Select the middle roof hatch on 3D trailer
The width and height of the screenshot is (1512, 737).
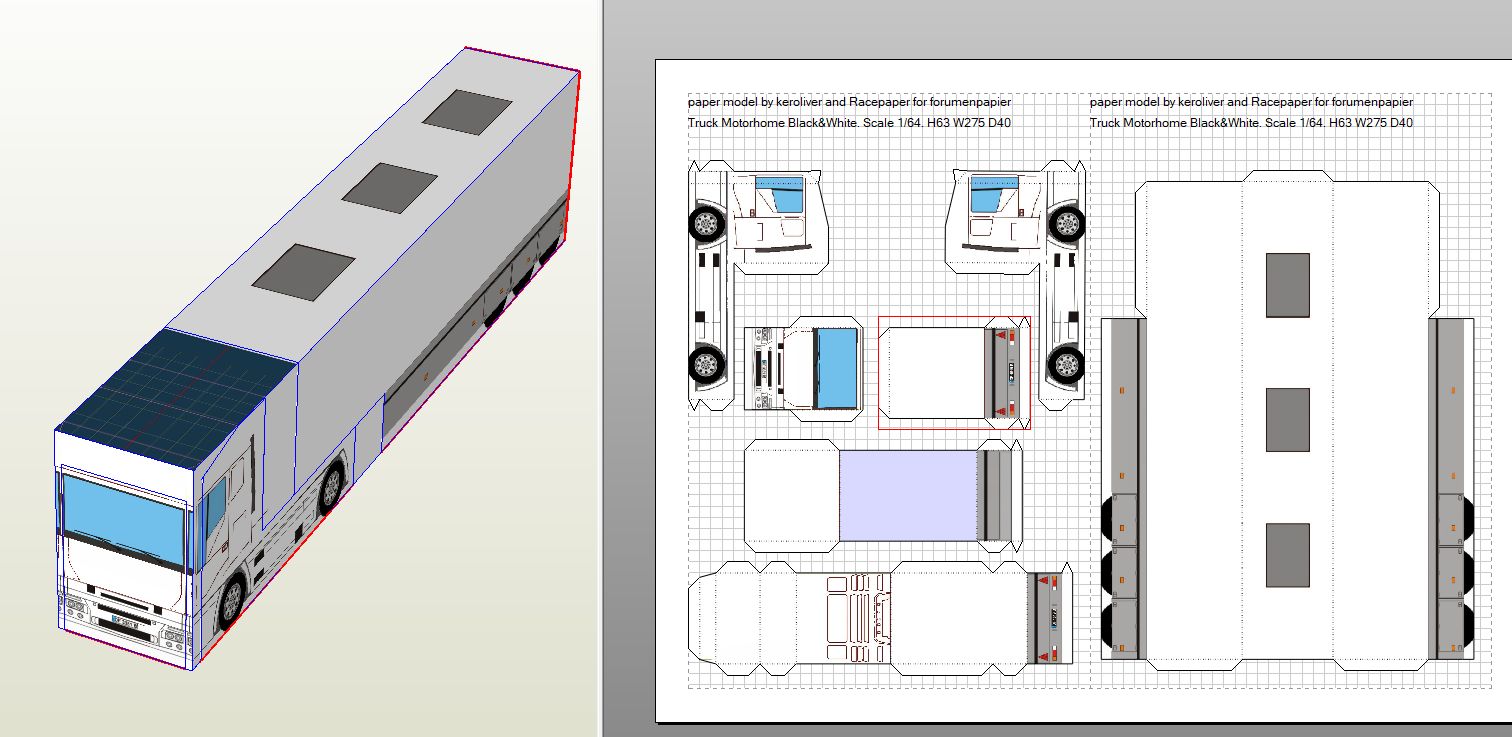click(x=389, y=187)
